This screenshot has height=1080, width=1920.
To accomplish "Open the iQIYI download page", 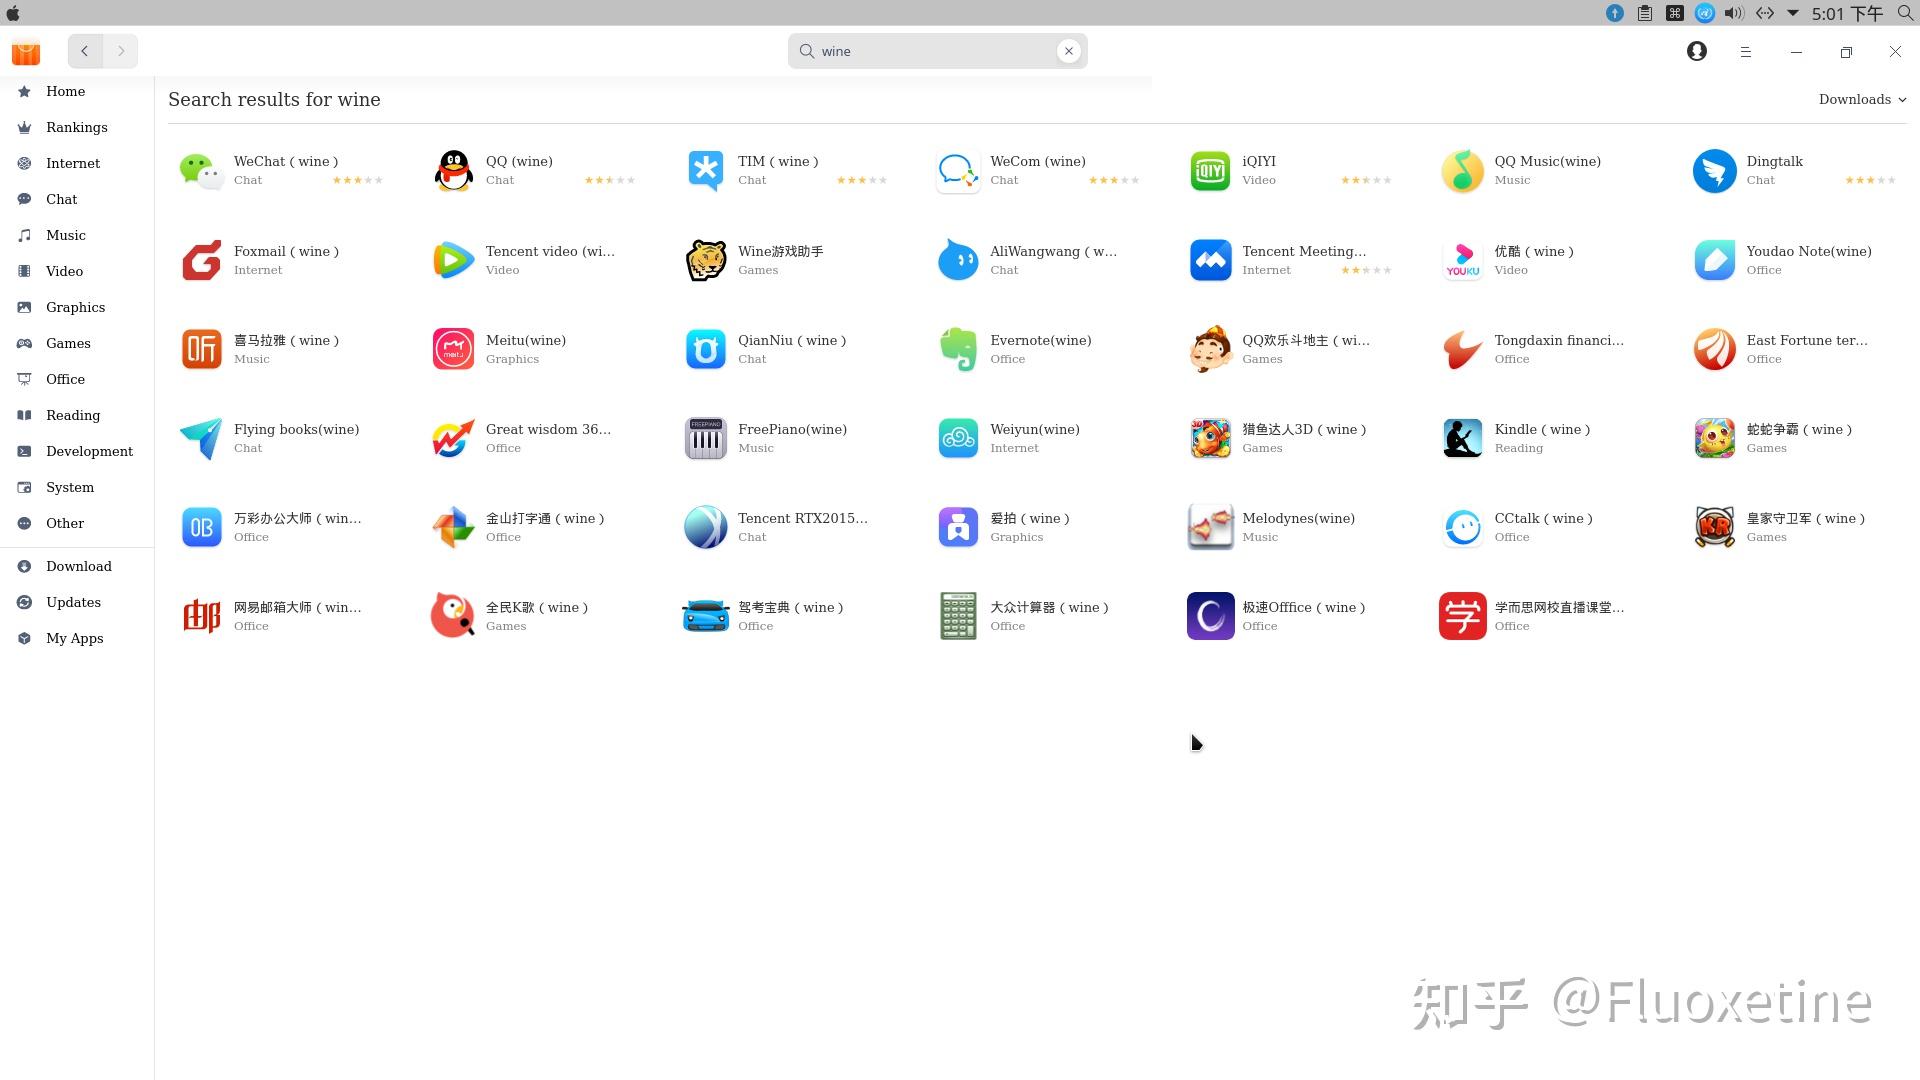I will [x=1210, y=170].
